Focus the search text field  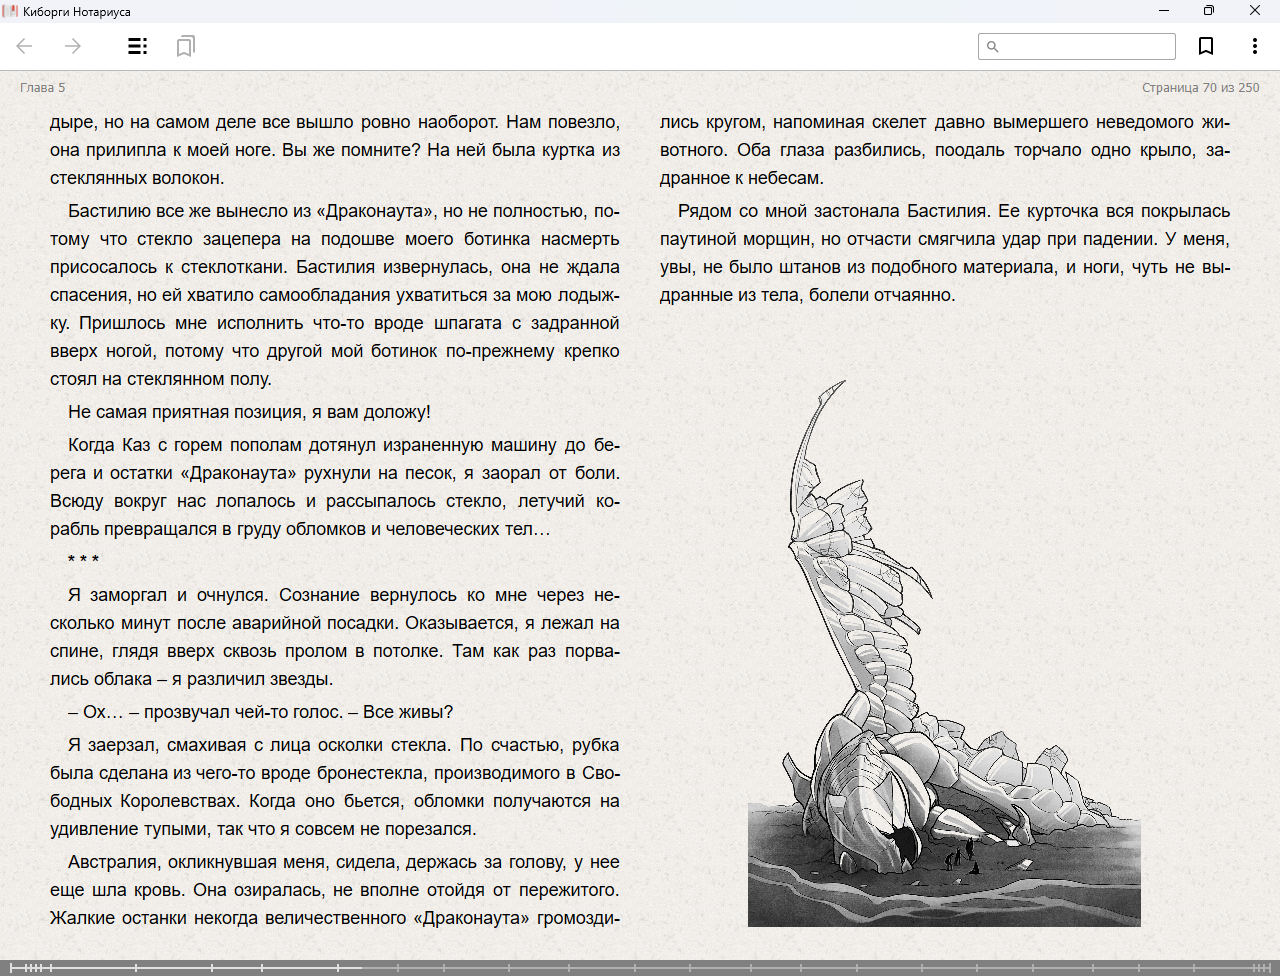pos(1086,47)
